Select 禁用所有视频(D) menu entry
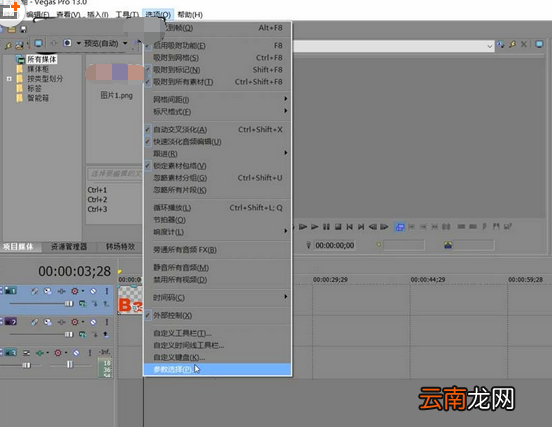 tap(217, 280)
